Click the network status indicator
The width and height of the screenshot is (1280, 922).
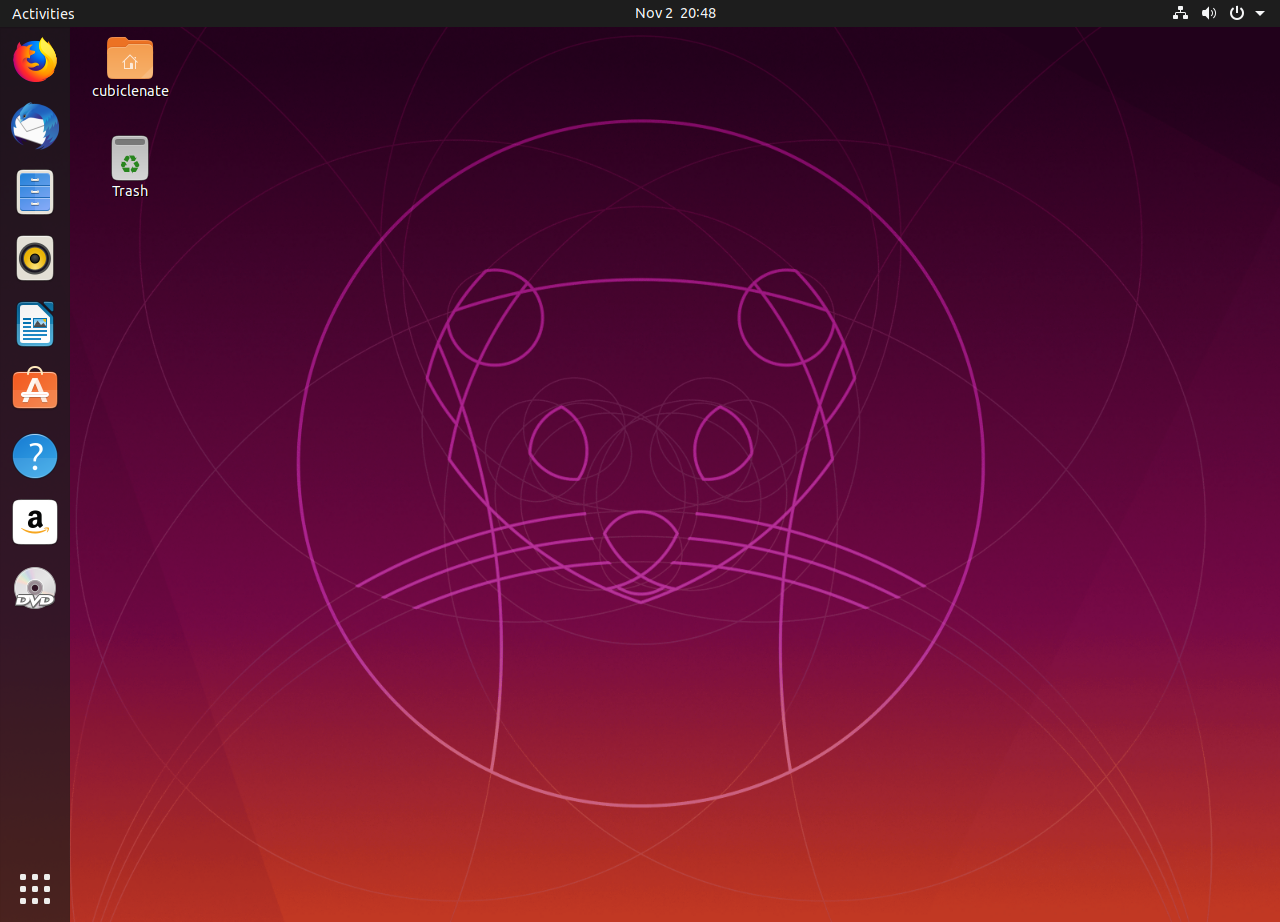click(x=1180, y=13)
